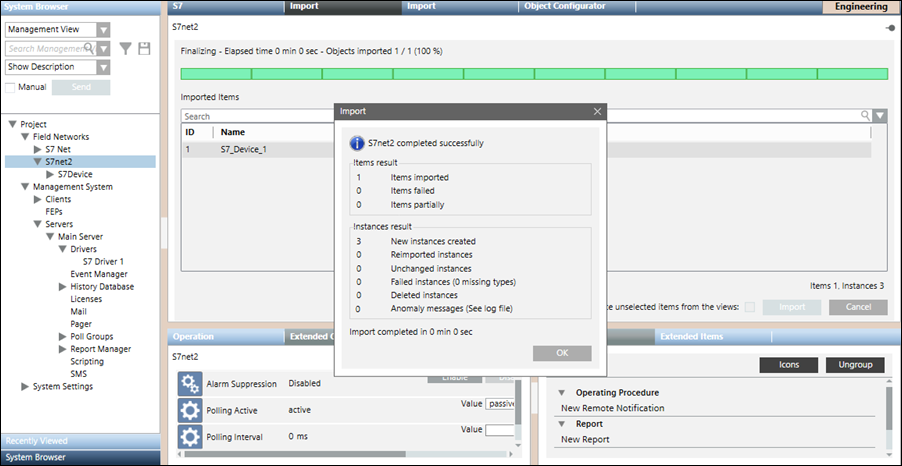Viewport: 902px width, 466px height.
Task: Click the pin icon at top right of Import pane
Action: (889, 27)
